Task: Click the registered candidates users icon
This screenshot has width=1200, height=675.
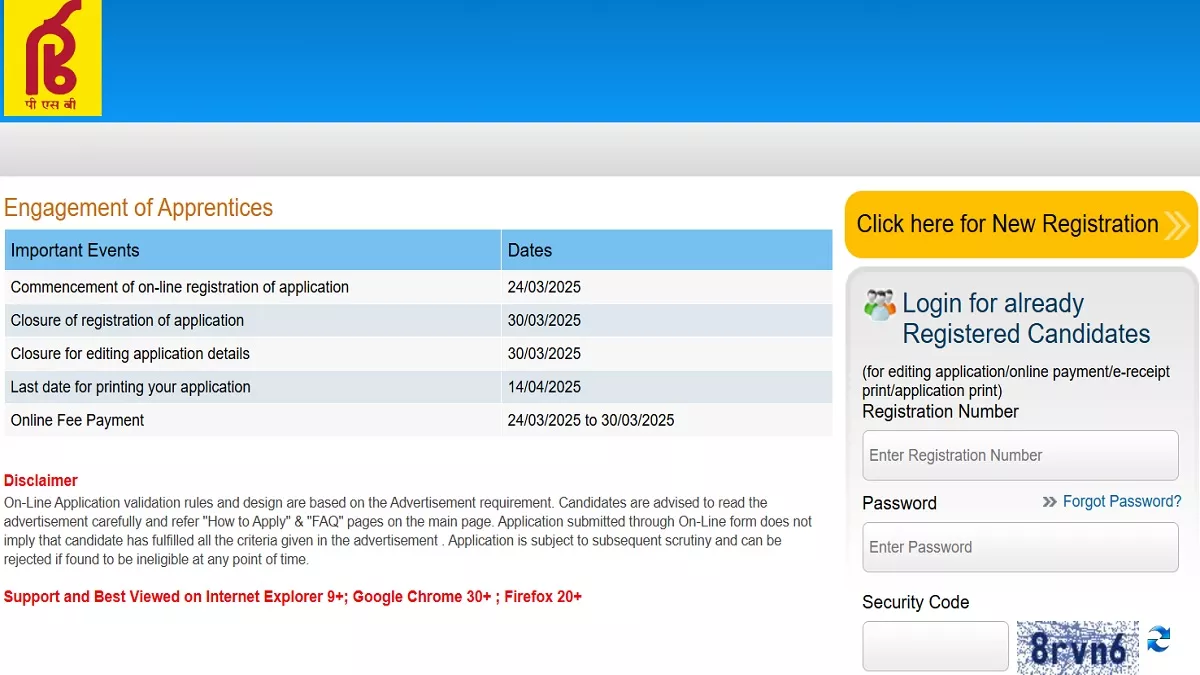Action: pos(879,304)
